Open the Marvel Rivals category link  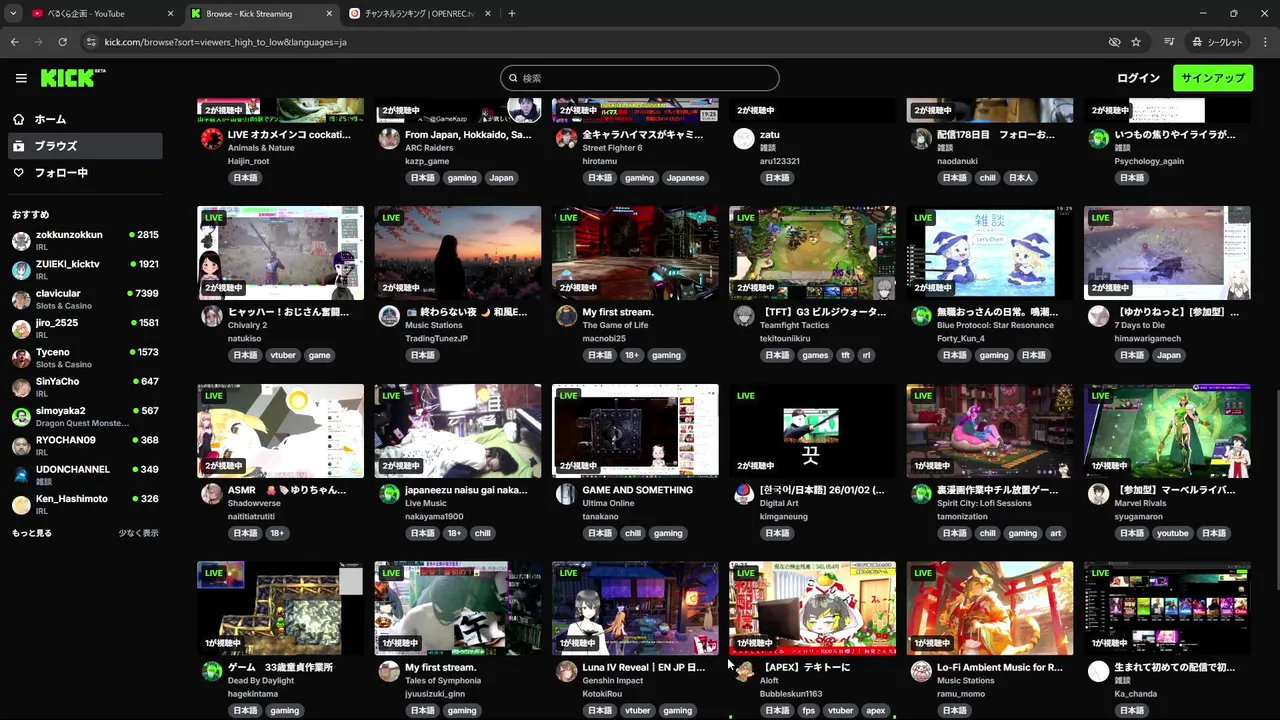pyautogui.click(x=1141, y=503)
